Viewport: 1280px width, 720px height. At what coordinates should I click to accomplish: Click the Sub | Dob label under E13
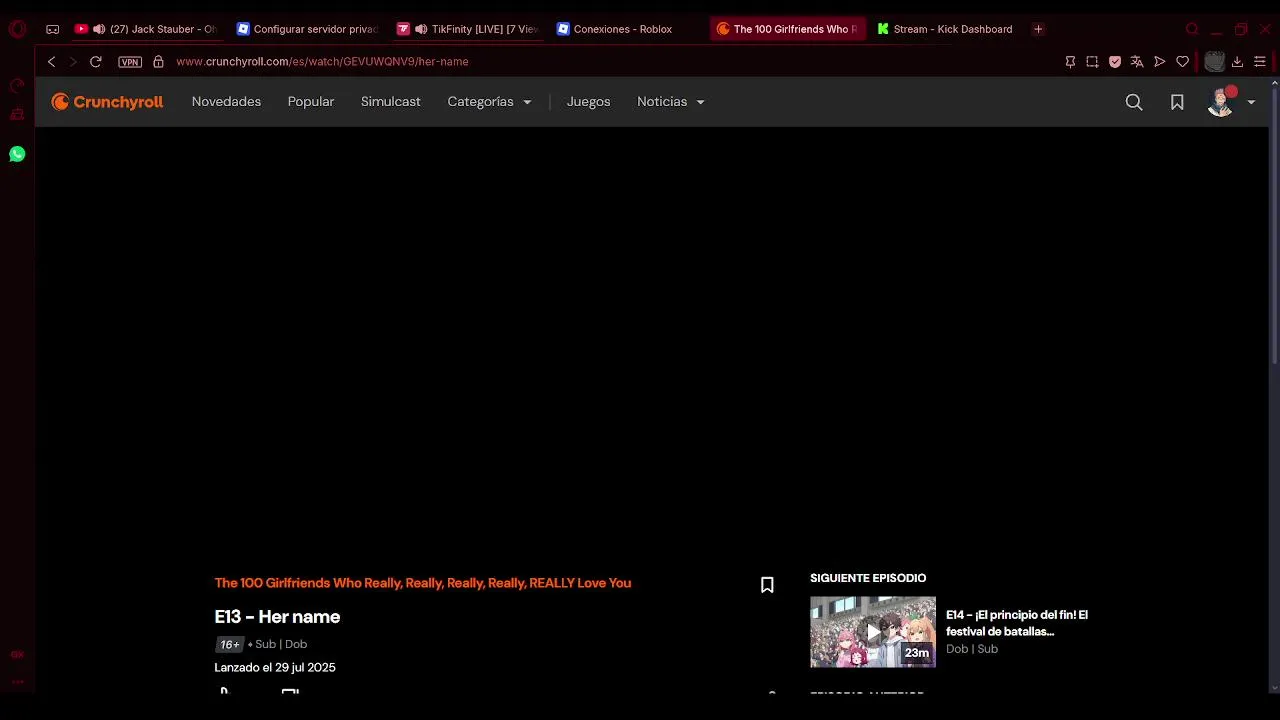281,645
